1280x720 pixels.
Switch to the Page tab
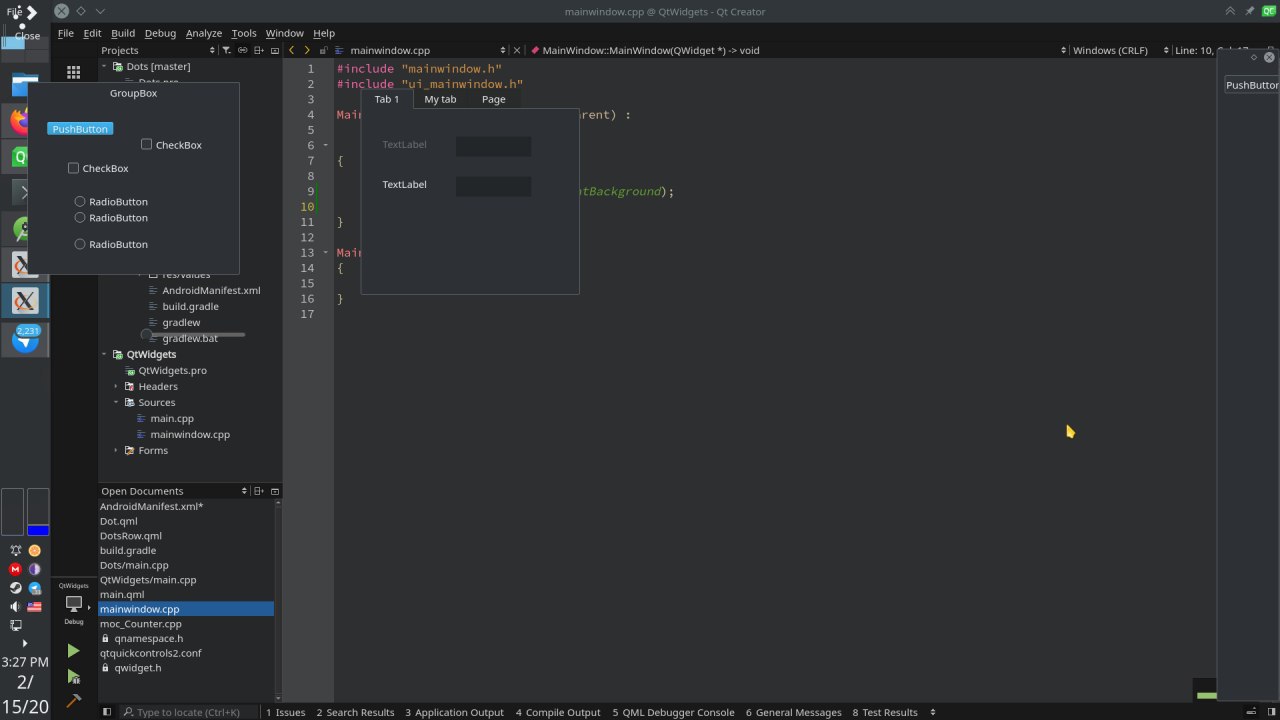(x=493, y=99)
